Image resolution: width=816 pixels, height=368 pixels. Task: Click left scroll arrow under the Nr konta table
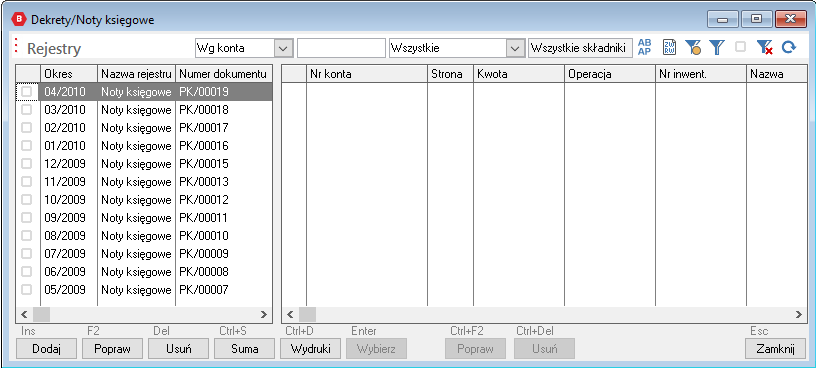[x=290, y=314]
